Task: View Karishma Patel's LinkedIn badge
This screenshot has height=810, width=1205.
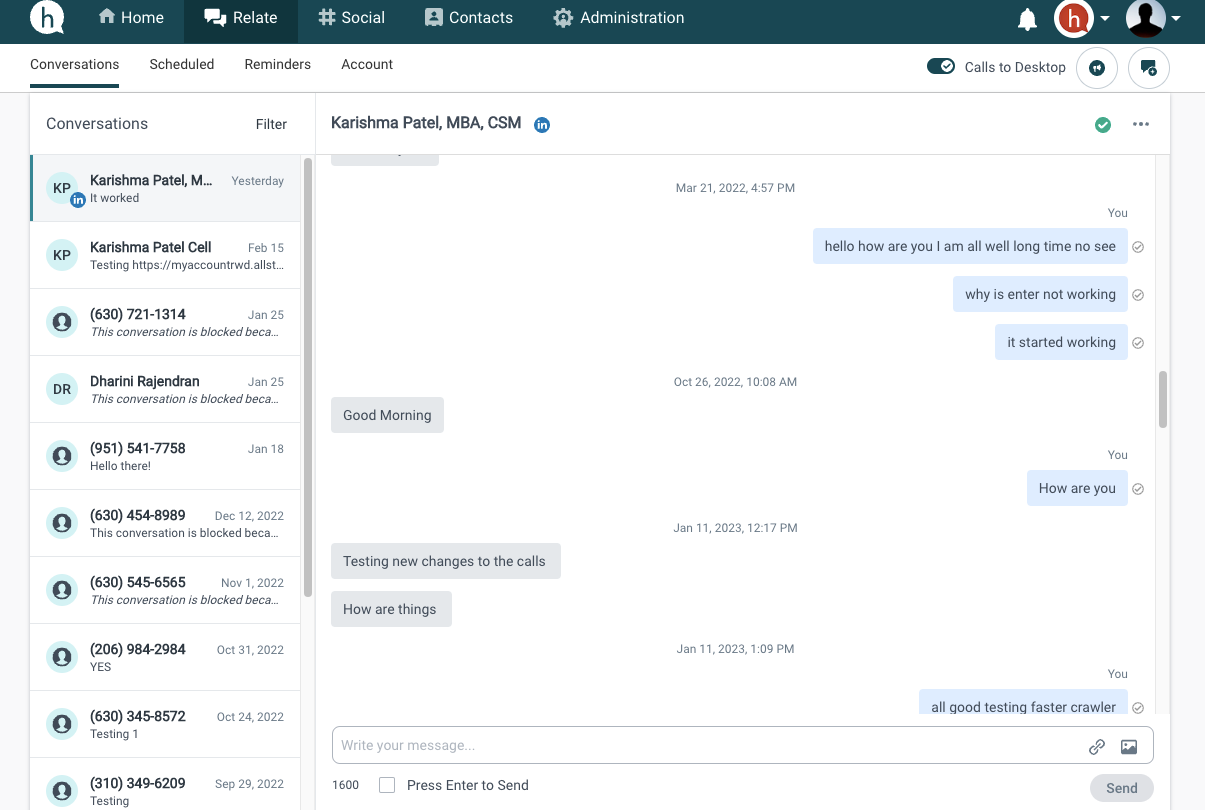Action: point(541,125)
